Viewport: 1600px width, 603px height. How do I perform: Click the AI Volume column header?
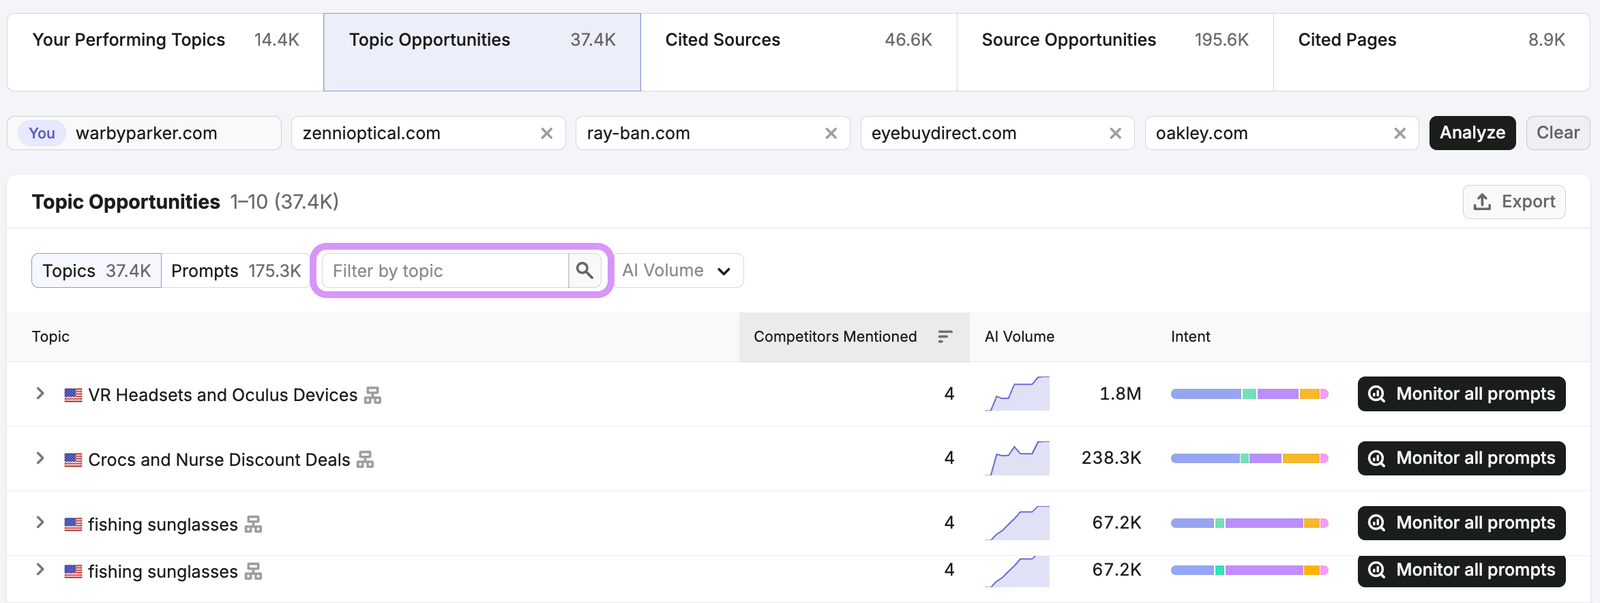[1019, 337]
